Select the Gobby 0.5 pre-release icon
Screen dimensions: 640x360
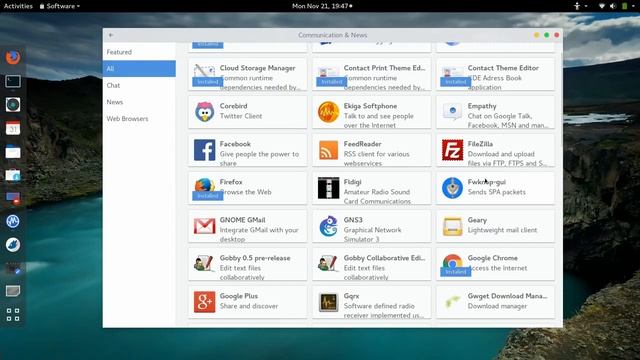click(x=204, y=264)
